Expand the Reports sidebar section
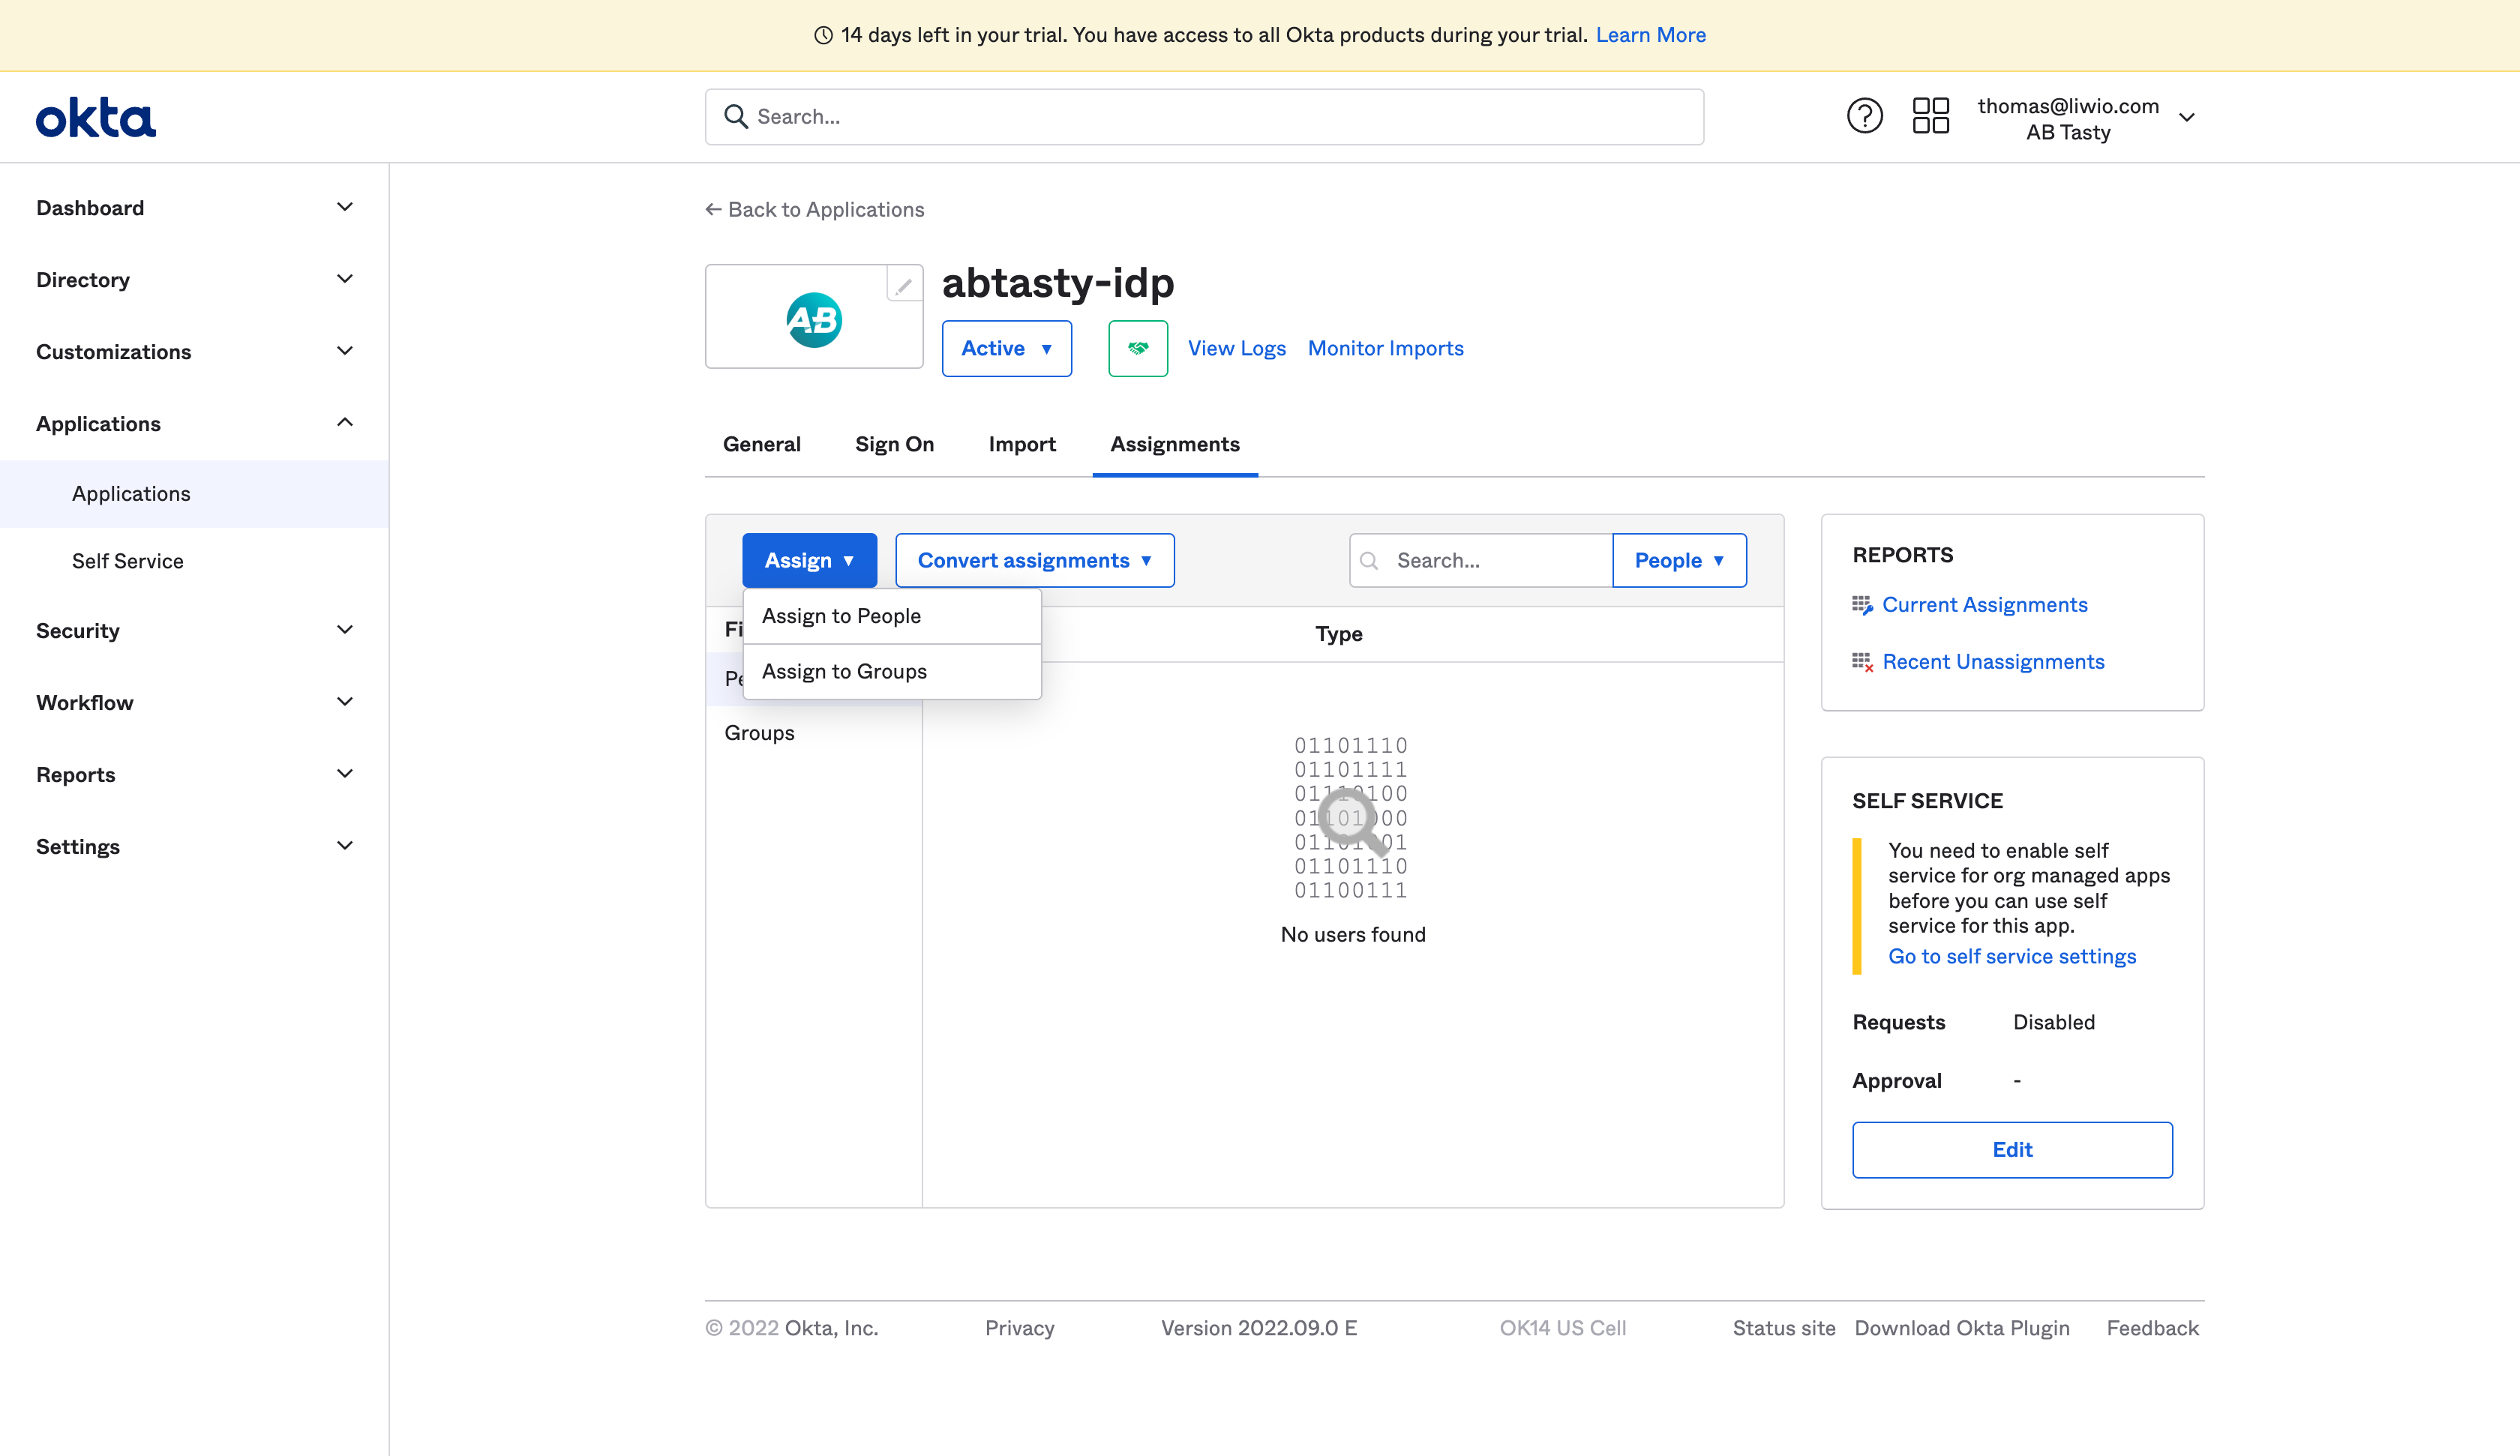Image resolution: width=2520 pixels, height=1456 pixels. pos(194,775)
